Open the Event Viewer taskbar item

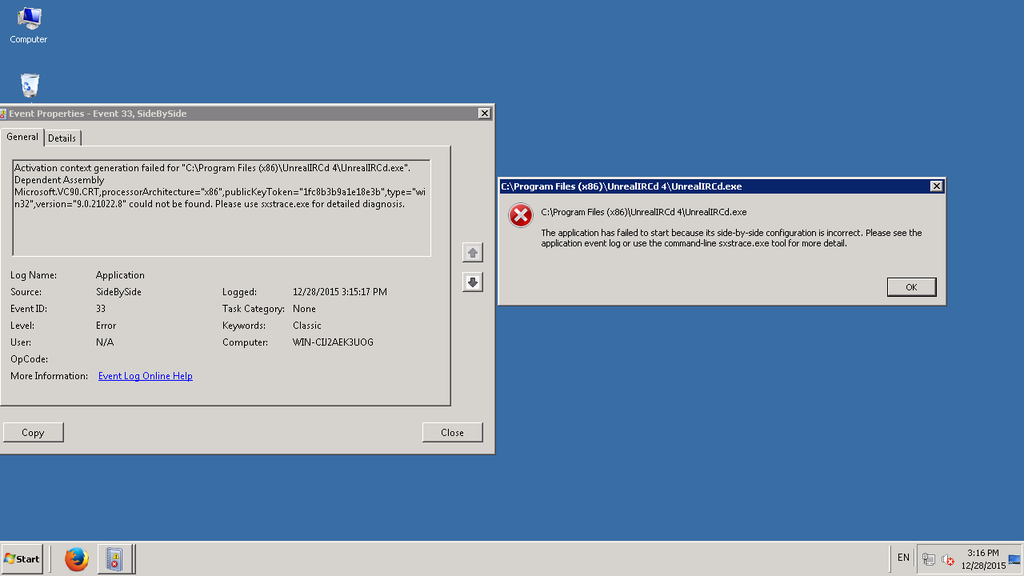[x=115, y=558]
